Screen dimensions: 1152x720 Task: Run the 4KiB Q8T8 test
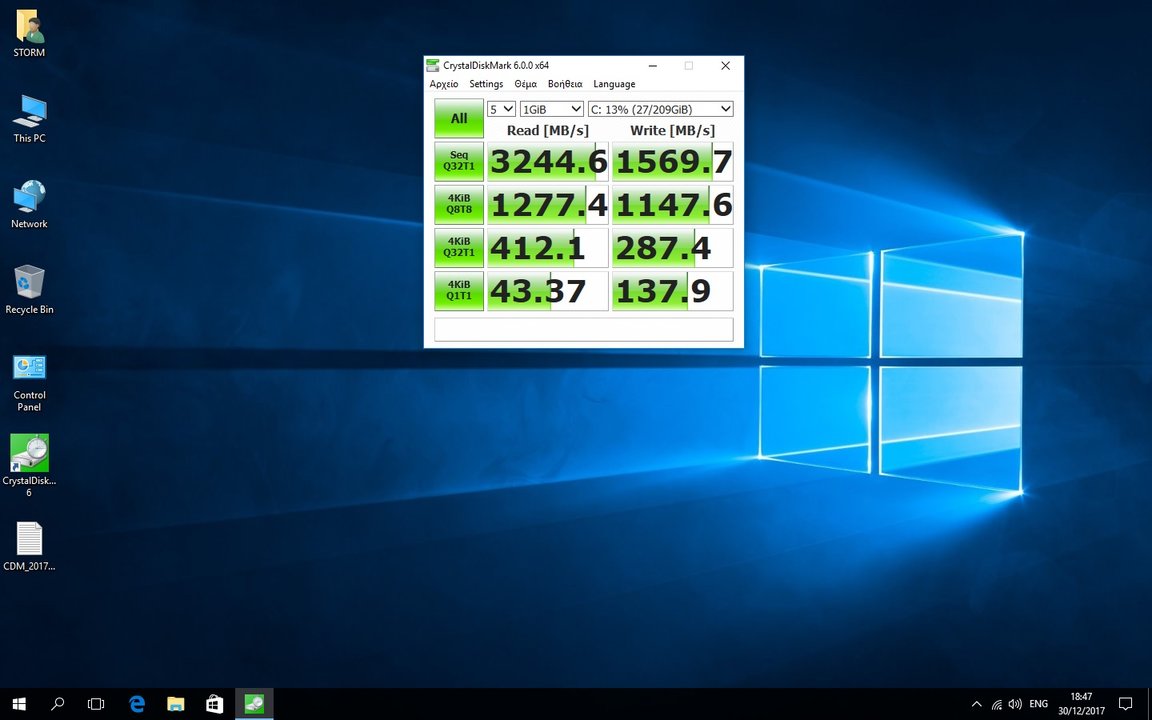(459, 204)
